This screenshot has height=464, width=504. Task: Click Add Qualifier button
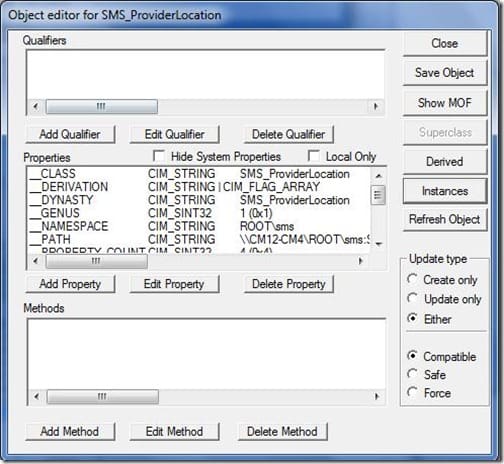[70, 134]
